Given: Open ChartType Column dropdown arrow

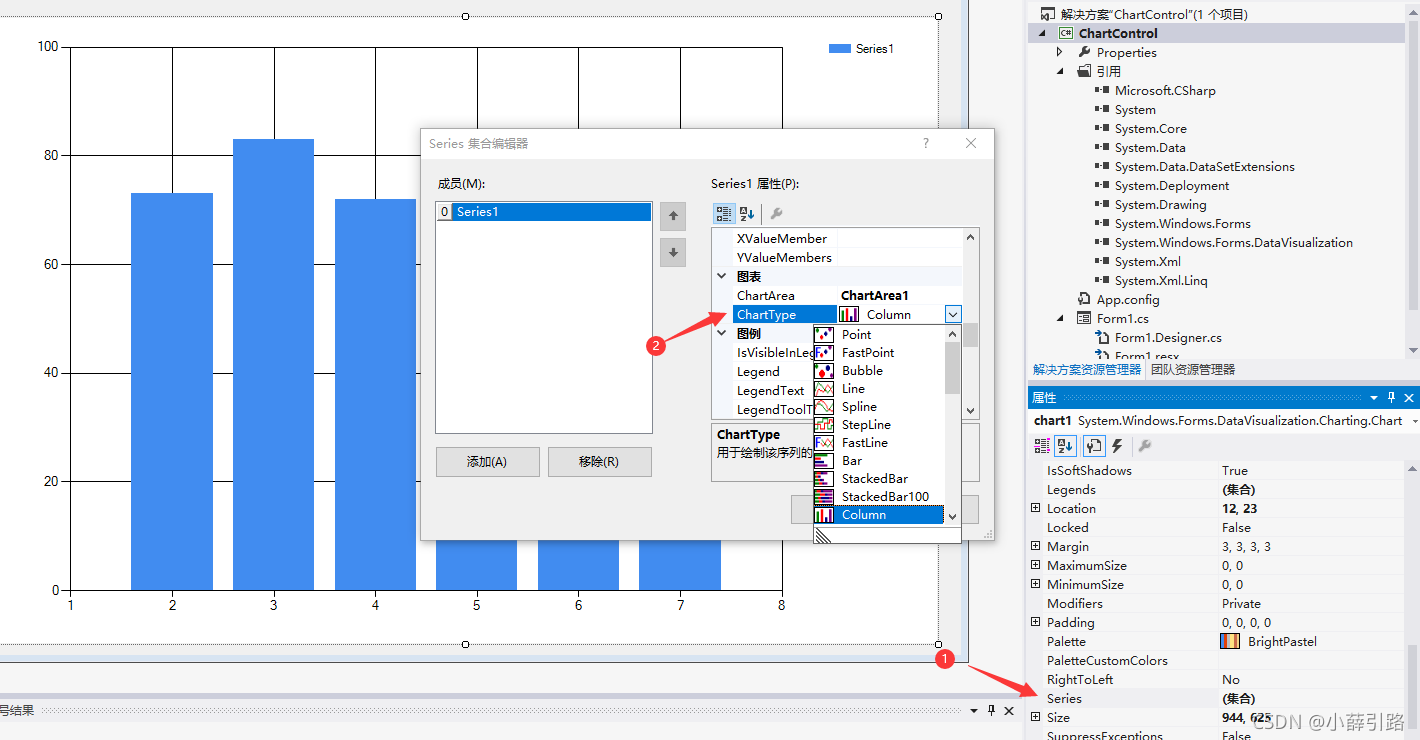Looking at the screenshot, I should tap(953, 314).
